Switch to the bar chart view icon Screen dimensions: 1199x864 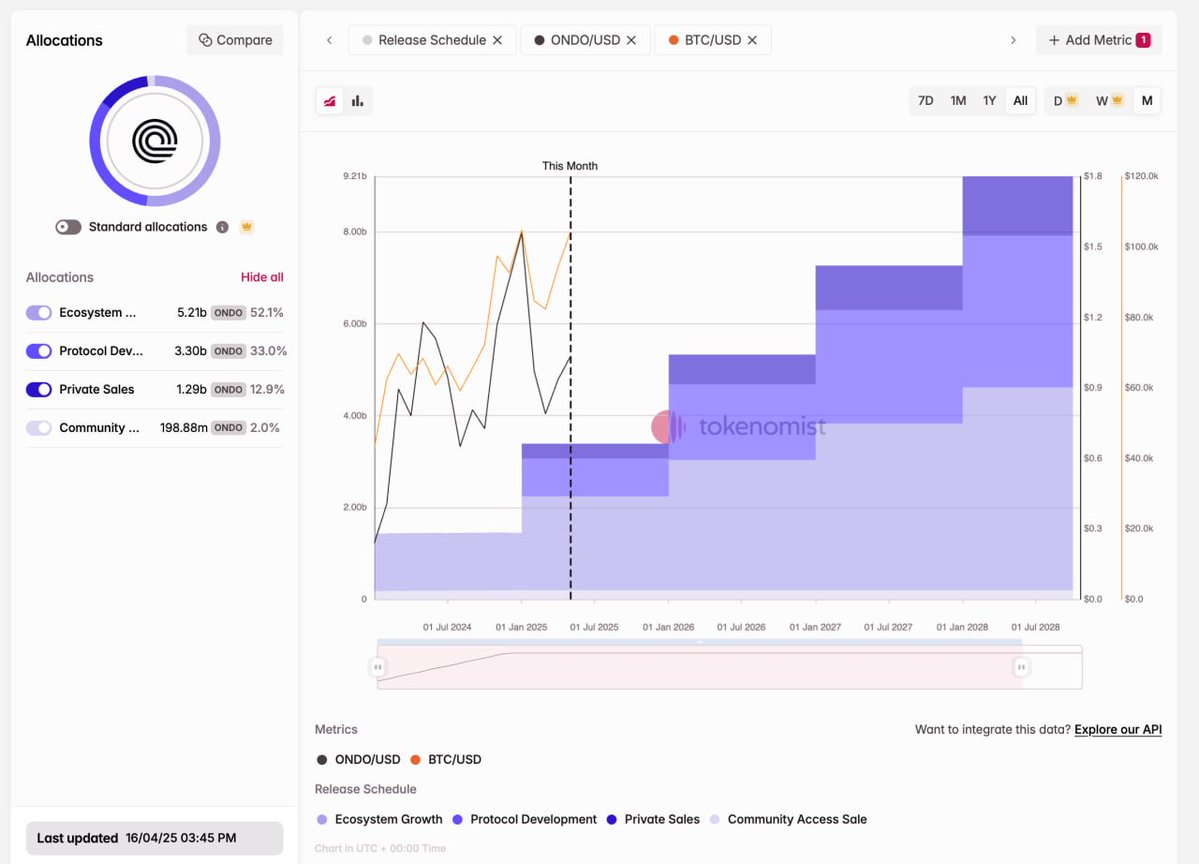pyautogui.click(x=357, y=101)
